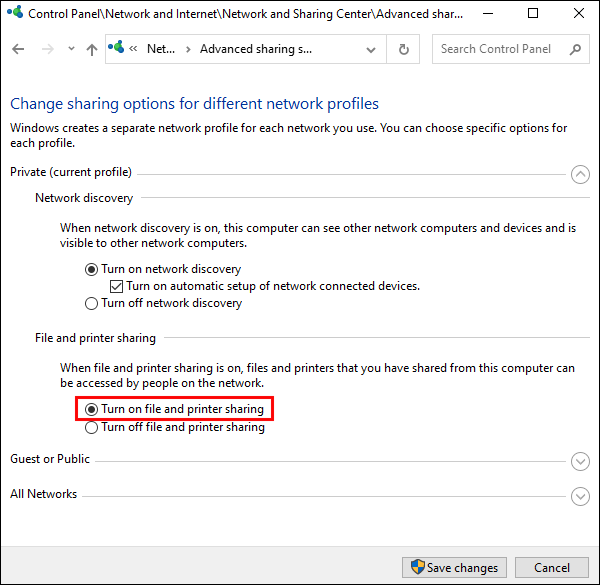The height and width of the screenshot is (585, 600).
Task: Click the Save changes button
Action: (x=454, y=567)
